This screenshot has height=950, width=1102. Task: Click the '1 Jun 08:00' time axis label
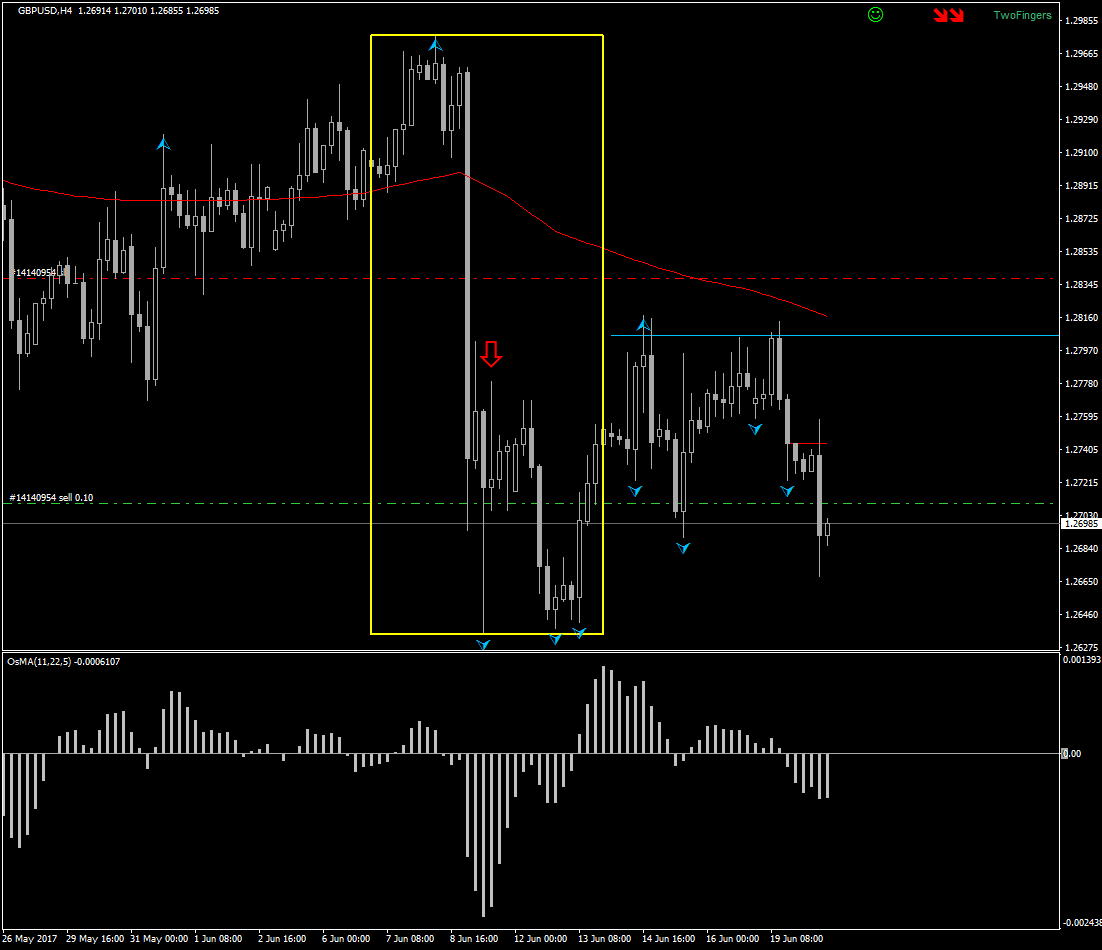coord(218,939)
